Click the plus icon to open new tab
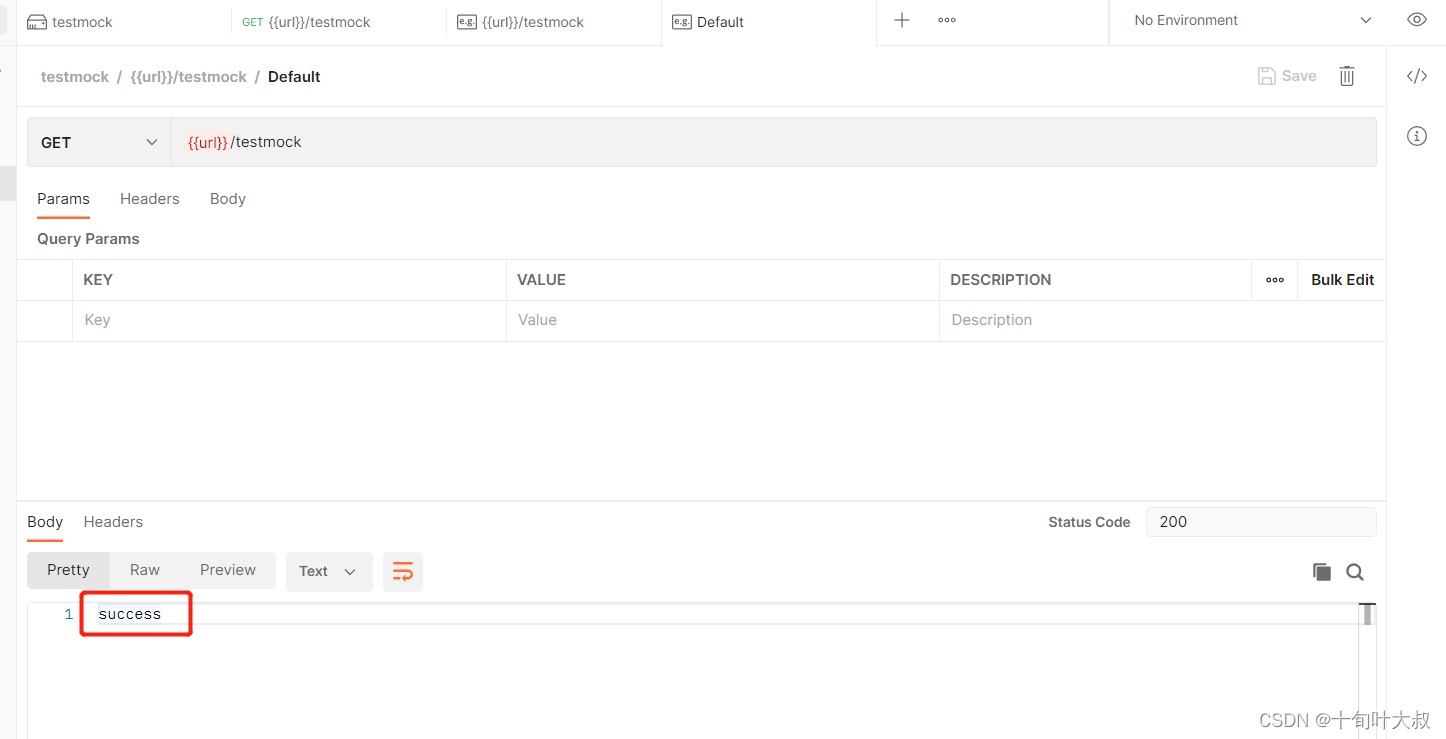 (x=901, y=21)
